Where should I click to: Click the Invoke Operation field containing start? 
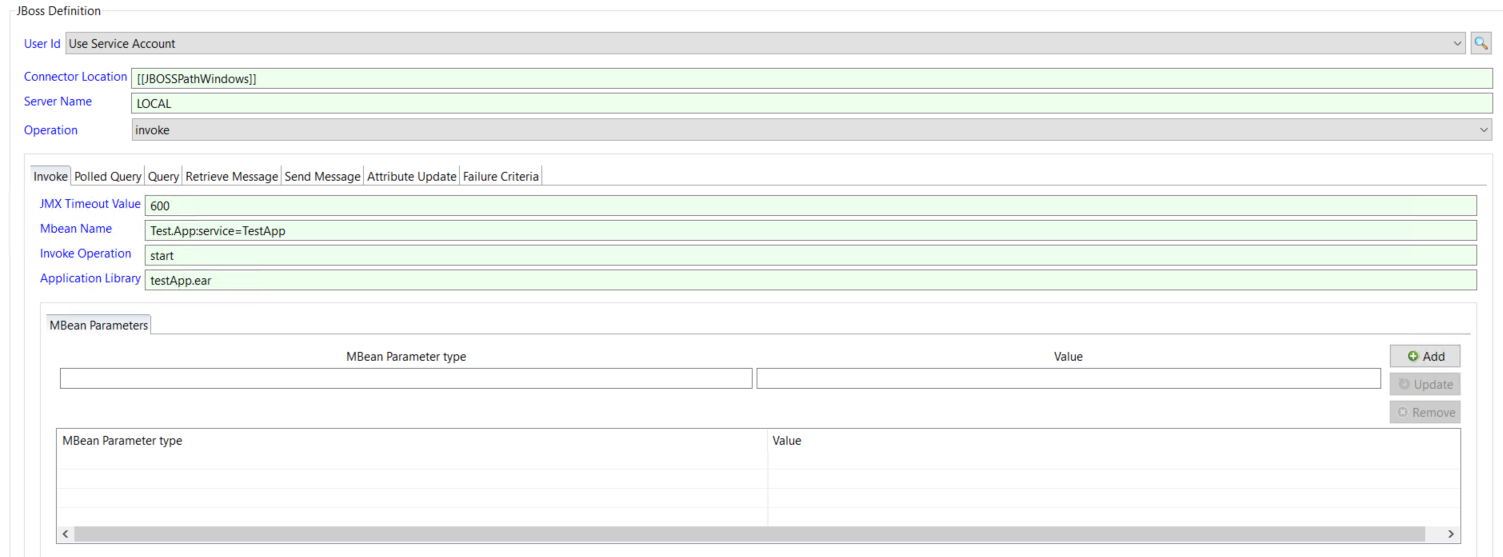pos(811,255)
